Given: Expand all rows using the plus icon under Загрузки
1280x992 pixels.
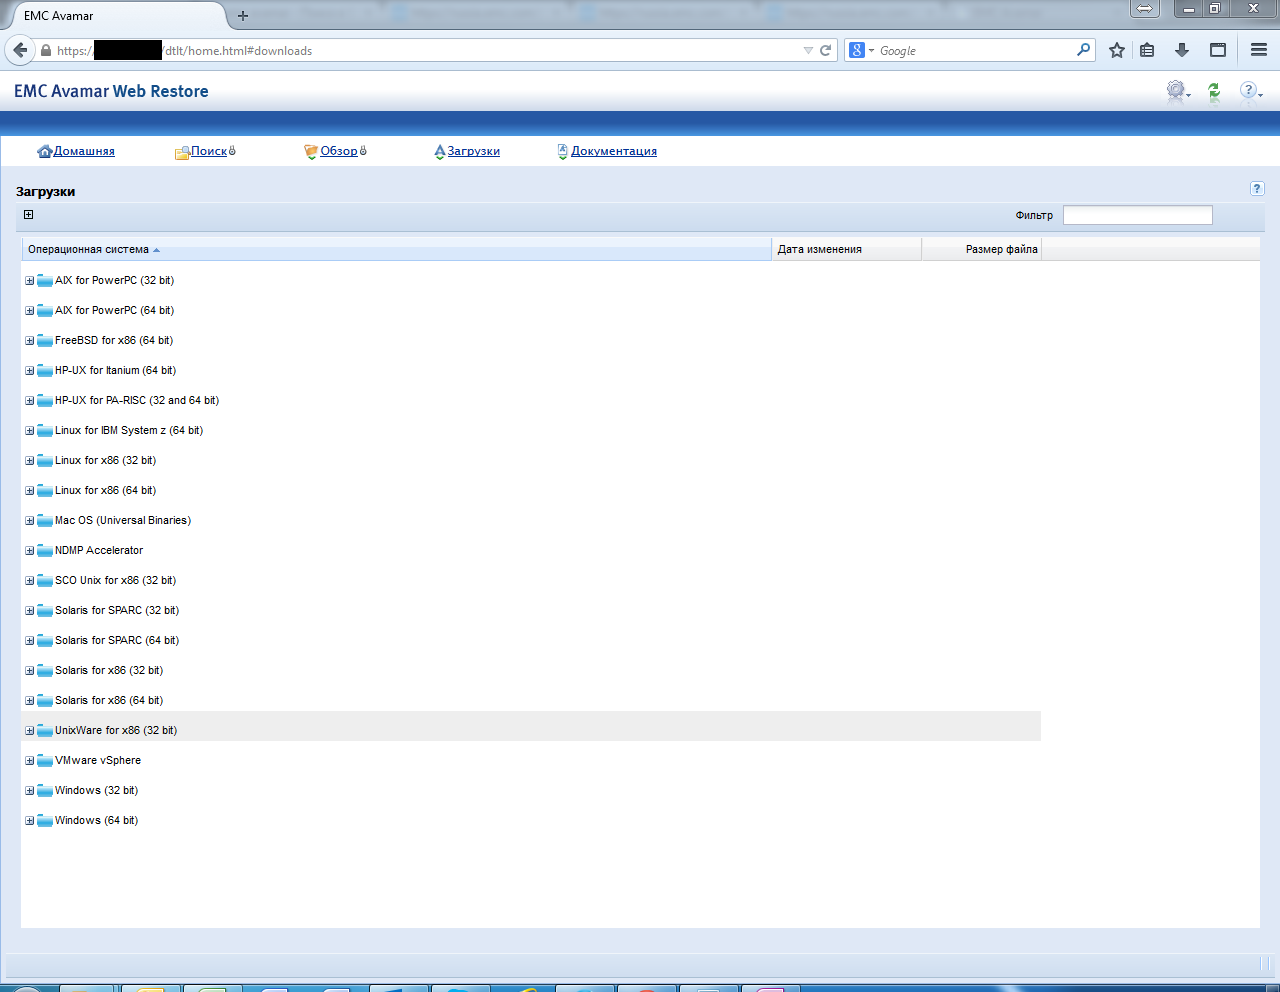Looking at the screenshot, I should [x=29, y=214].
